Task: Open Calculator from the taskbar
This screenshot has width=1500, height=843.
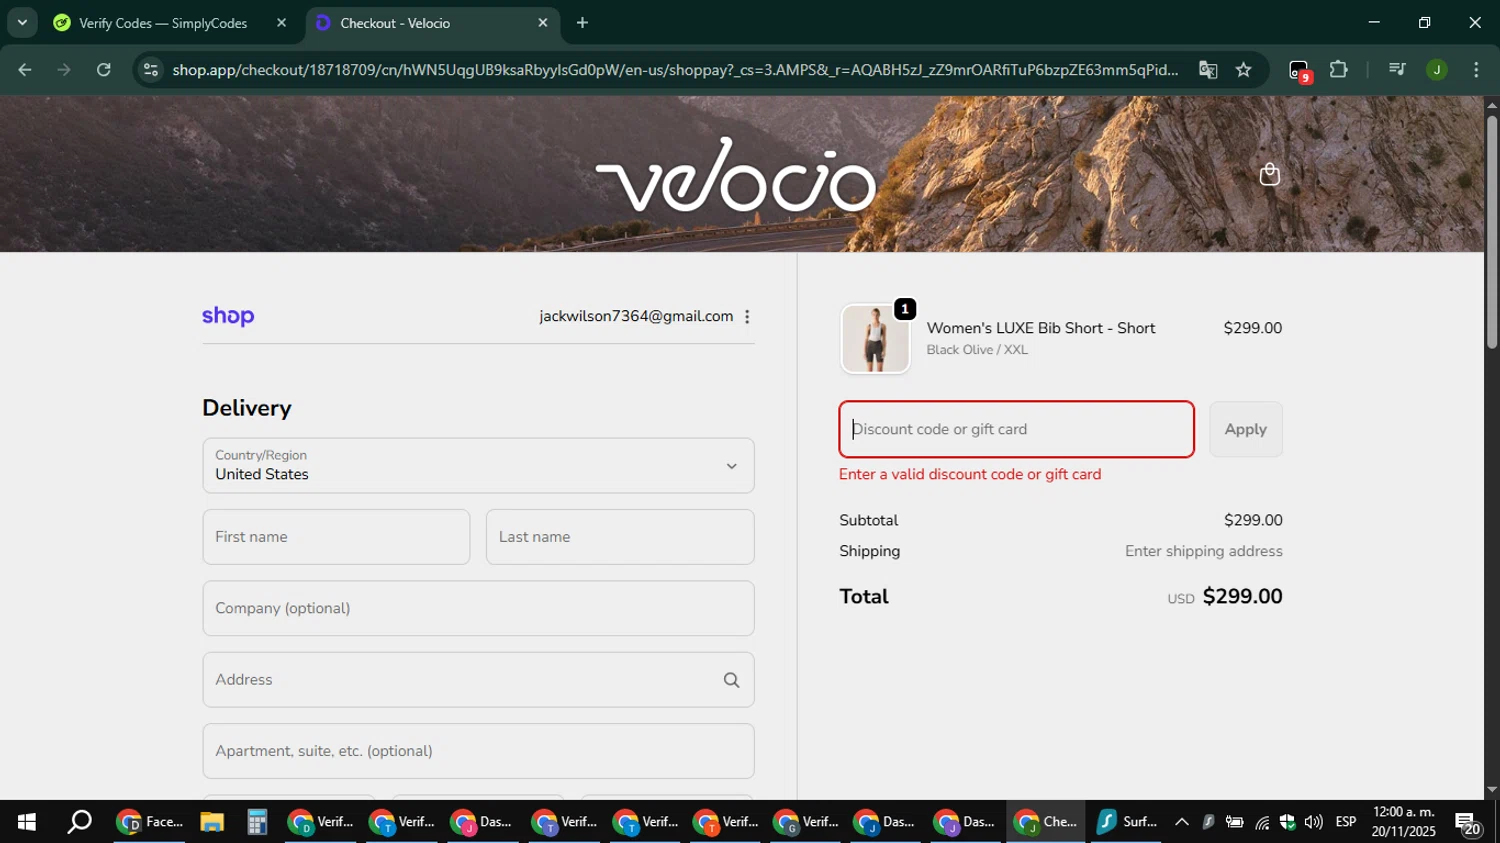Action: (x=257, y=822)
